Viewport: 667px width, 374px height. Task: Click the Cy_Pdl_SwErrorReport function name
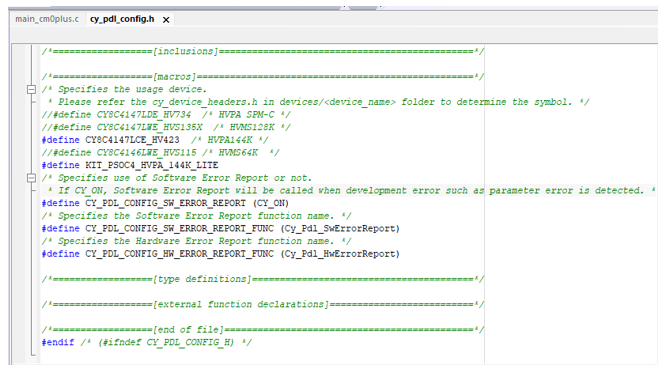pyautogui.click(x=340, y=228)
